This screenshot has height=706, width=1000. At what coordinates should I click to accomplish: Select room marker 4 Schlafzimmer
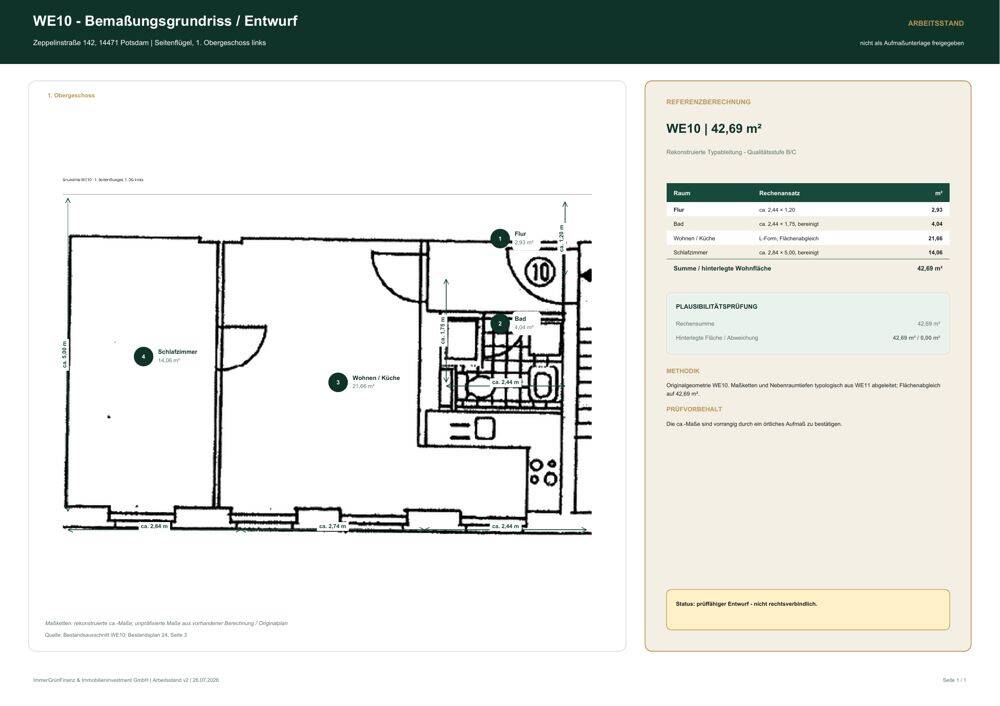[x=143, y=357]
